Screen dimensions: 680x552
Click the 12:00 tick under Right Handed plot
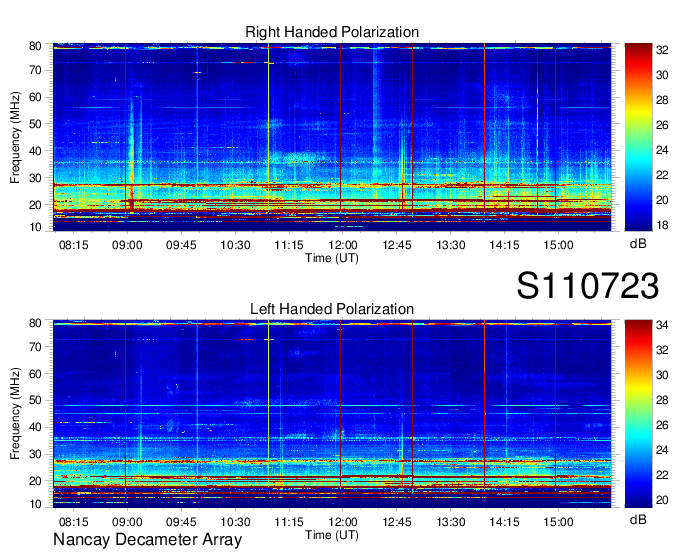click(x=343, y=245)
